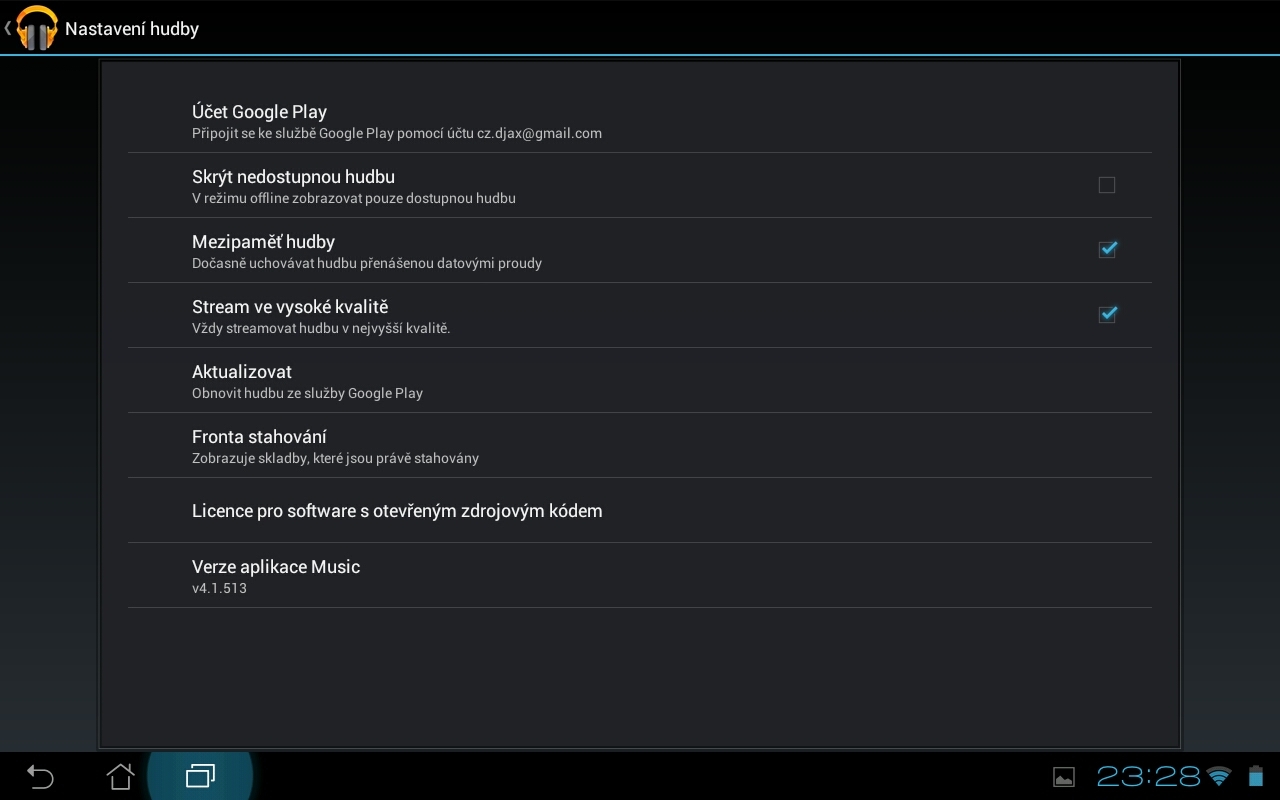1280x800 pixels.
Task: Tap Verze aplikace Music entry
Action: point(640,575)
